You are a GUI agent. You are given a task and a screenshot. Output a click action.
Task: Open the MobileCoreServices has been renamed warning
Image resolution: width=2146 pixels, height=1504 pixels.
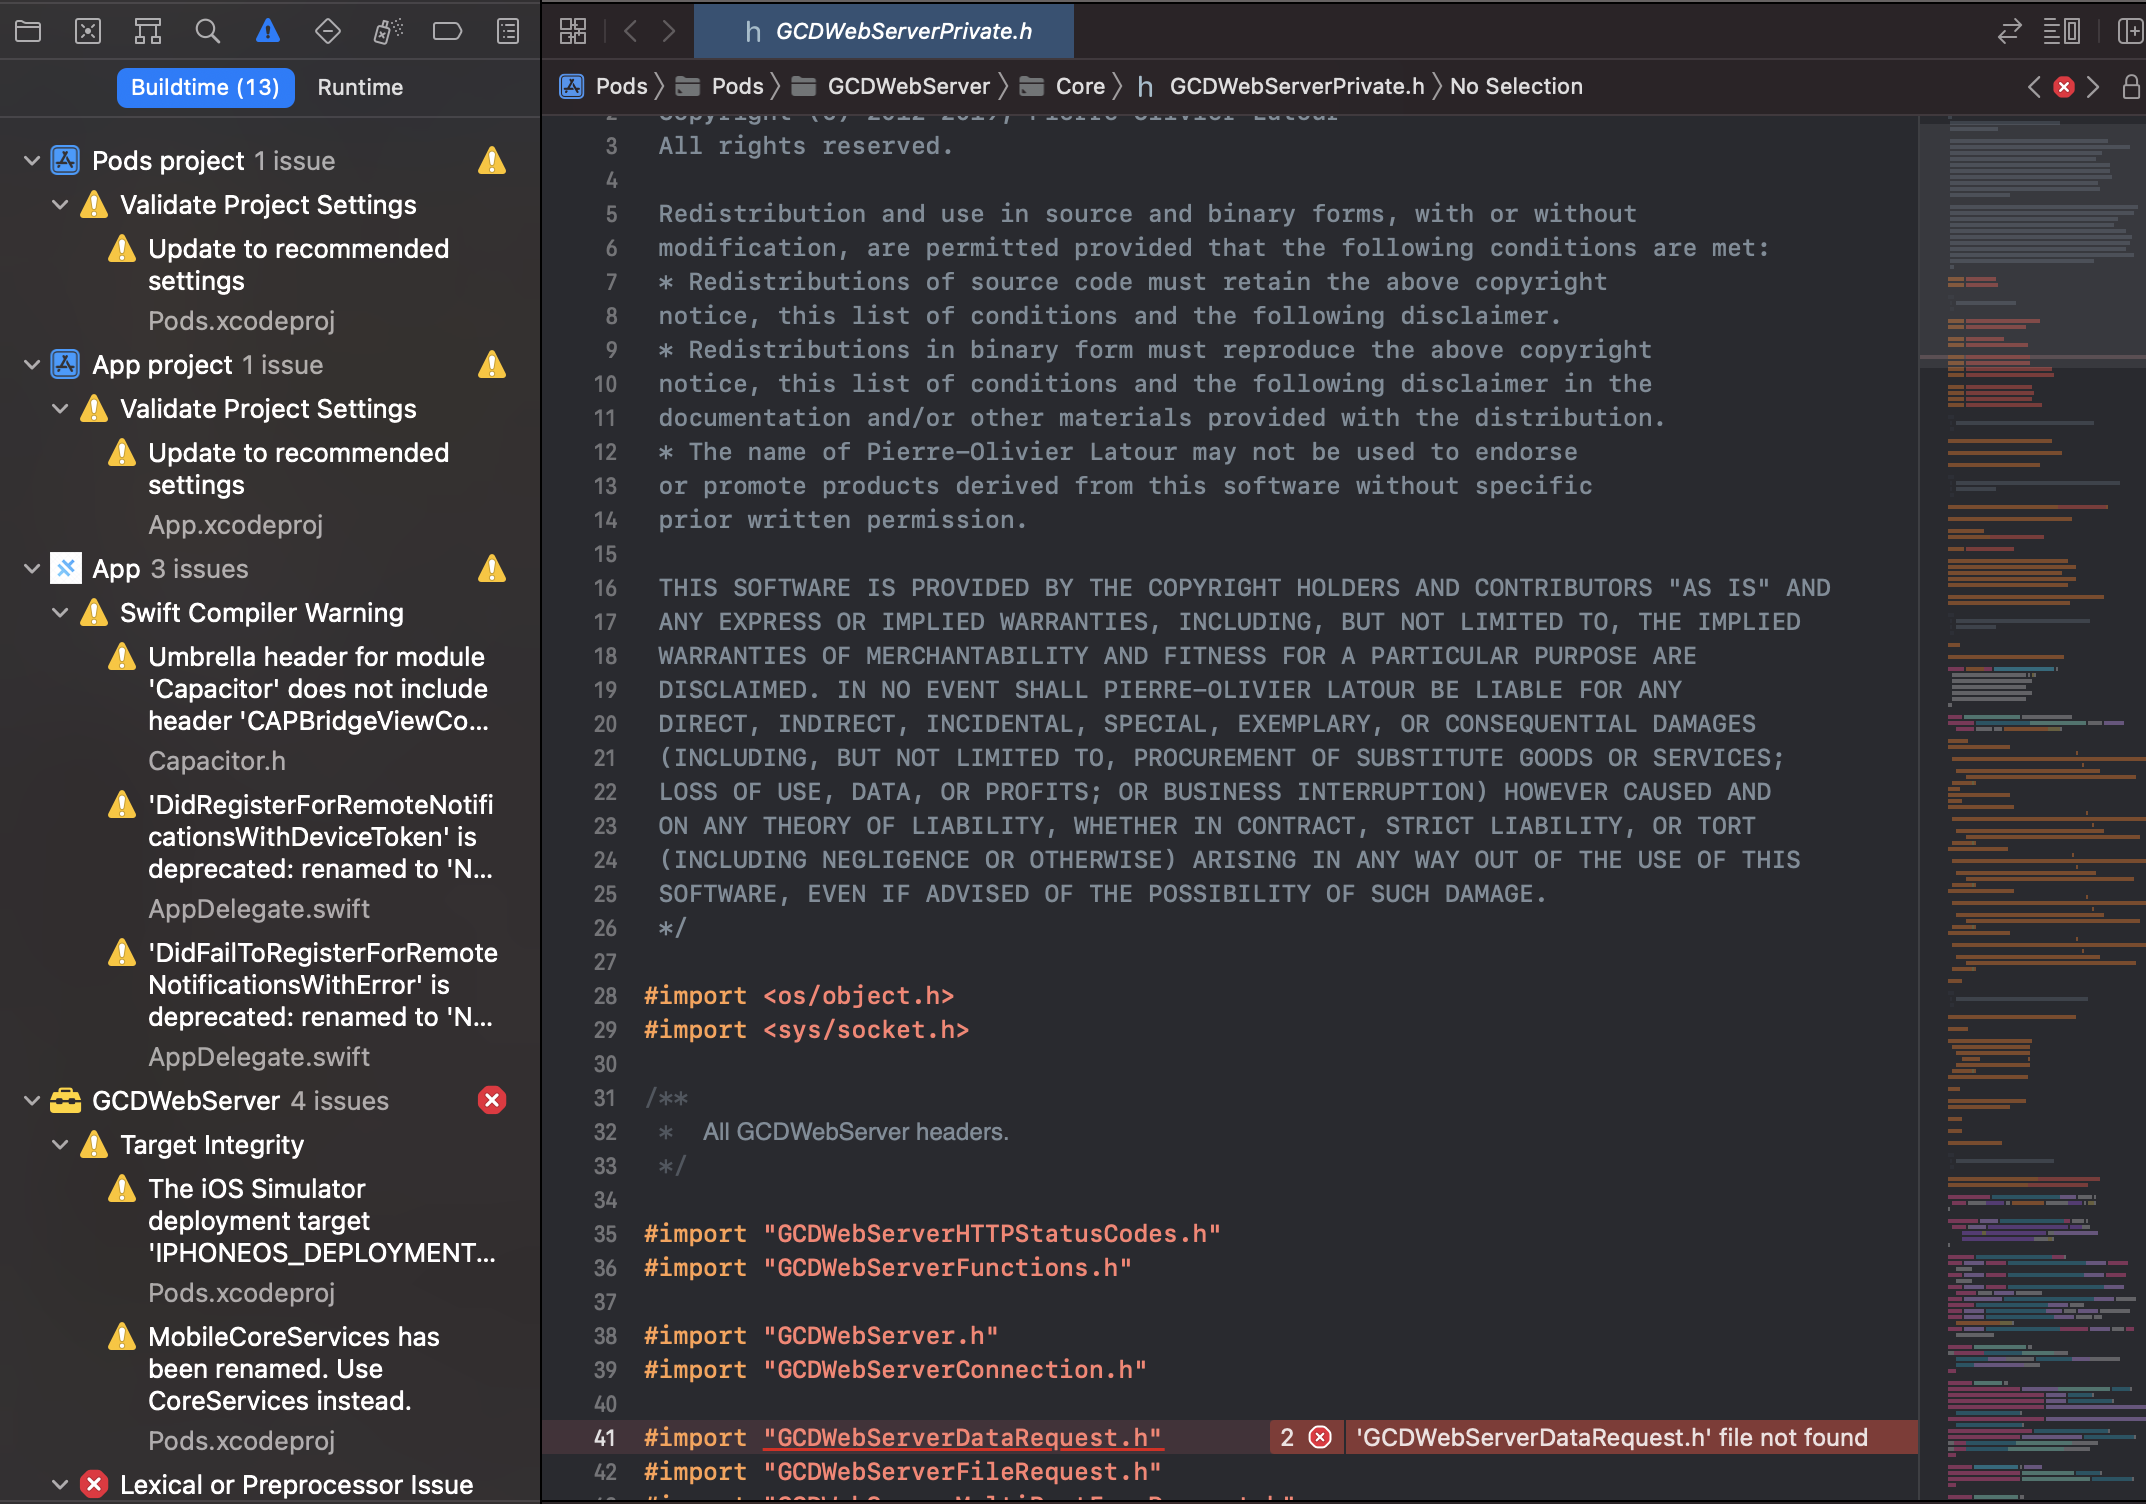point(294,1368)
